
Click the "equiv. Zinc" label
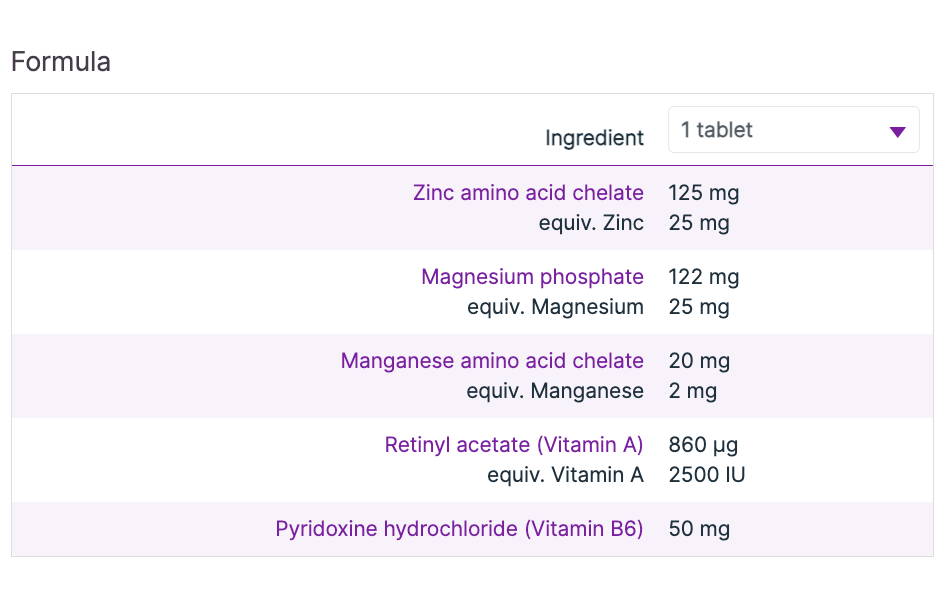(591, 223)
